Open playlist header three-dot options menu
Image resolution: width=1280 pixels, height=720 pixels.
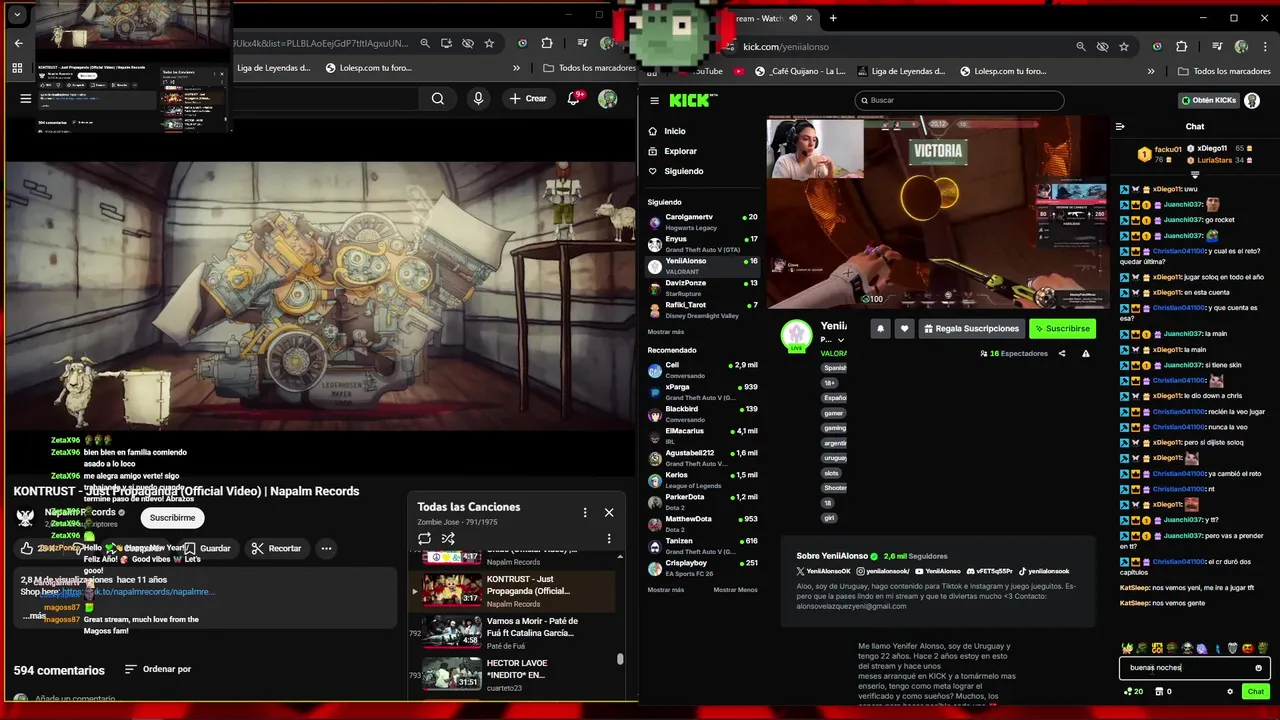coord(585,512)
